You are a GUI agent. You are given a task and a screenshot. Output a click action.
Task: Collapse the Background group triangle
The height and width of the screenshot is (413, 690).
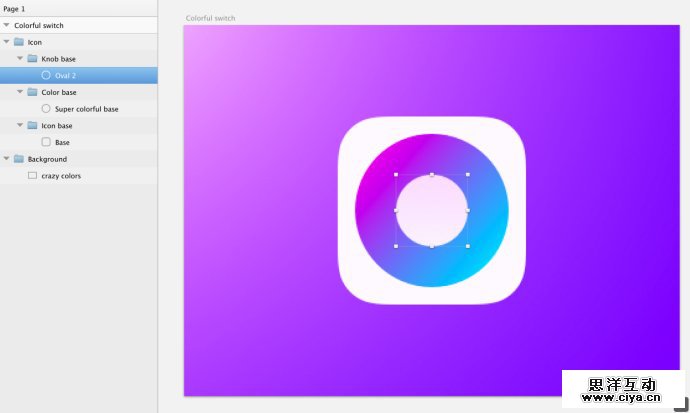pyautogui.click(x=7, y=159)
